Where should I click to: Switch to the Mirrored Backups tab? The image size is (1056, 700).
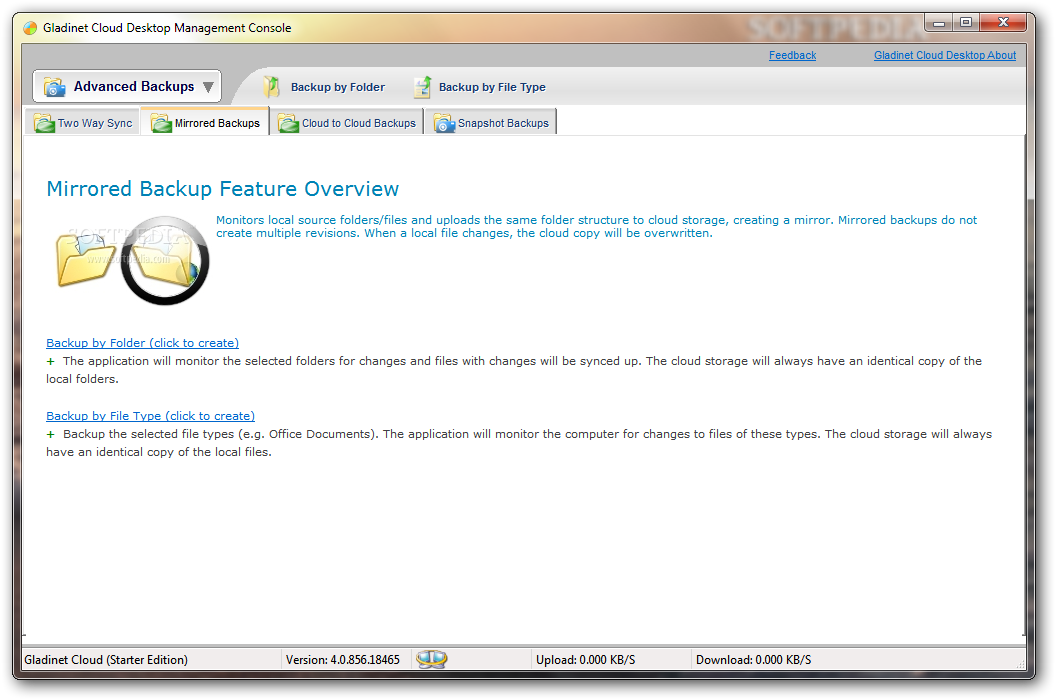pos(205,122)
